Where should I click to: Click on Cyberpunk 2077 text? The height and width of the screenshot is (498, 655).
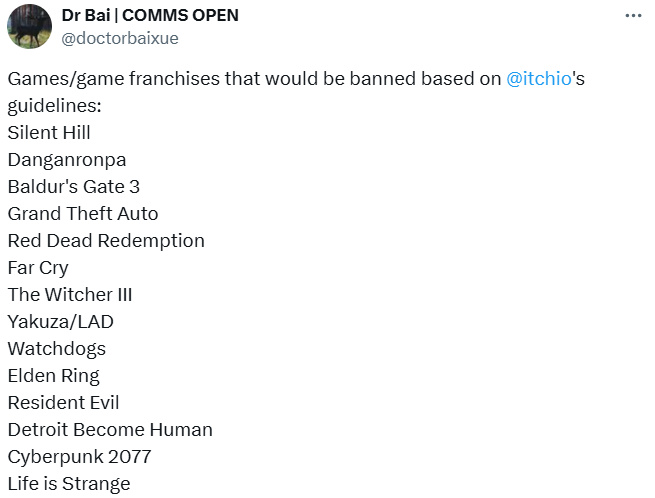(x=81, y=457)
